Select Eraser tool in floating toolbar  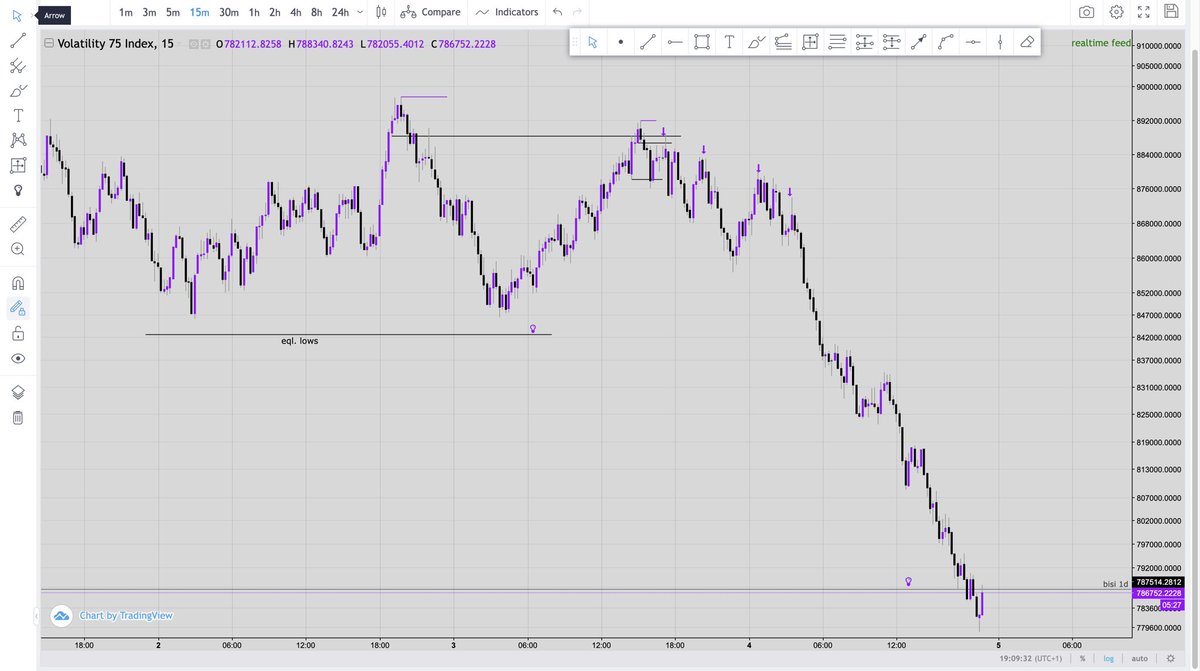pos(1027,42)
